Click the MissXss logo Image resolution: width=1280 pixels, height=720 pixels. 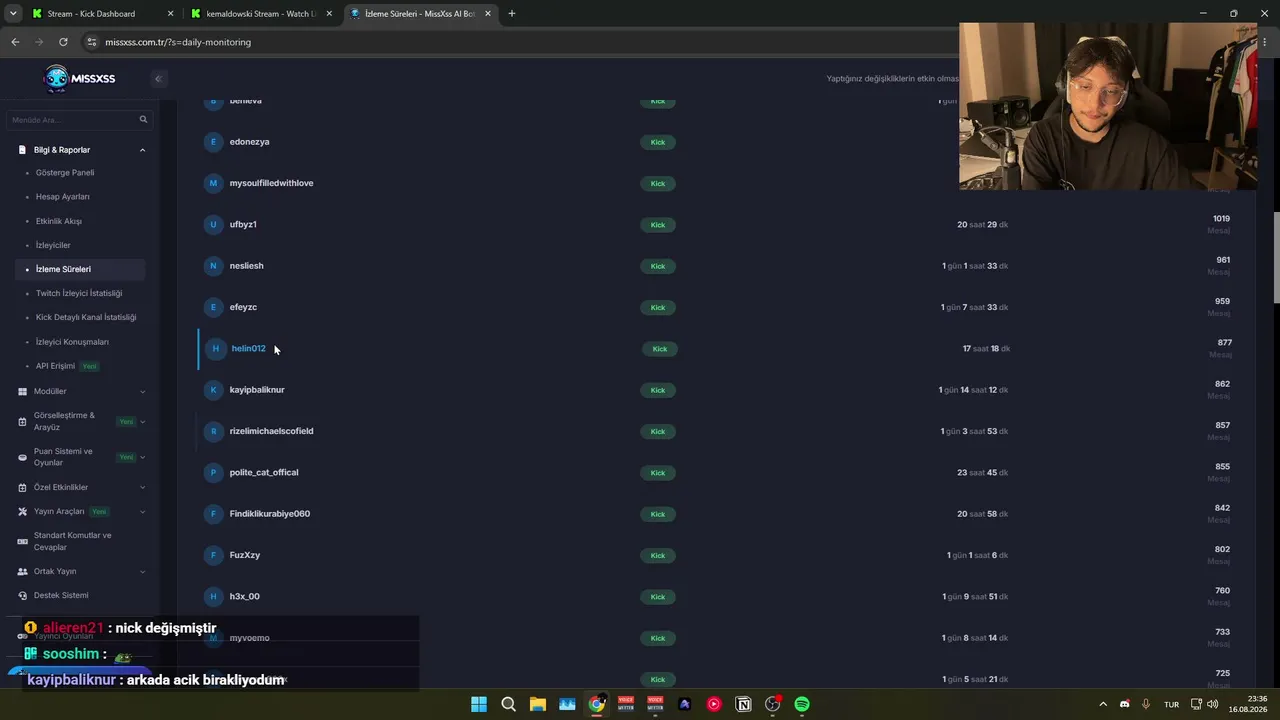[x=80, y=78]
